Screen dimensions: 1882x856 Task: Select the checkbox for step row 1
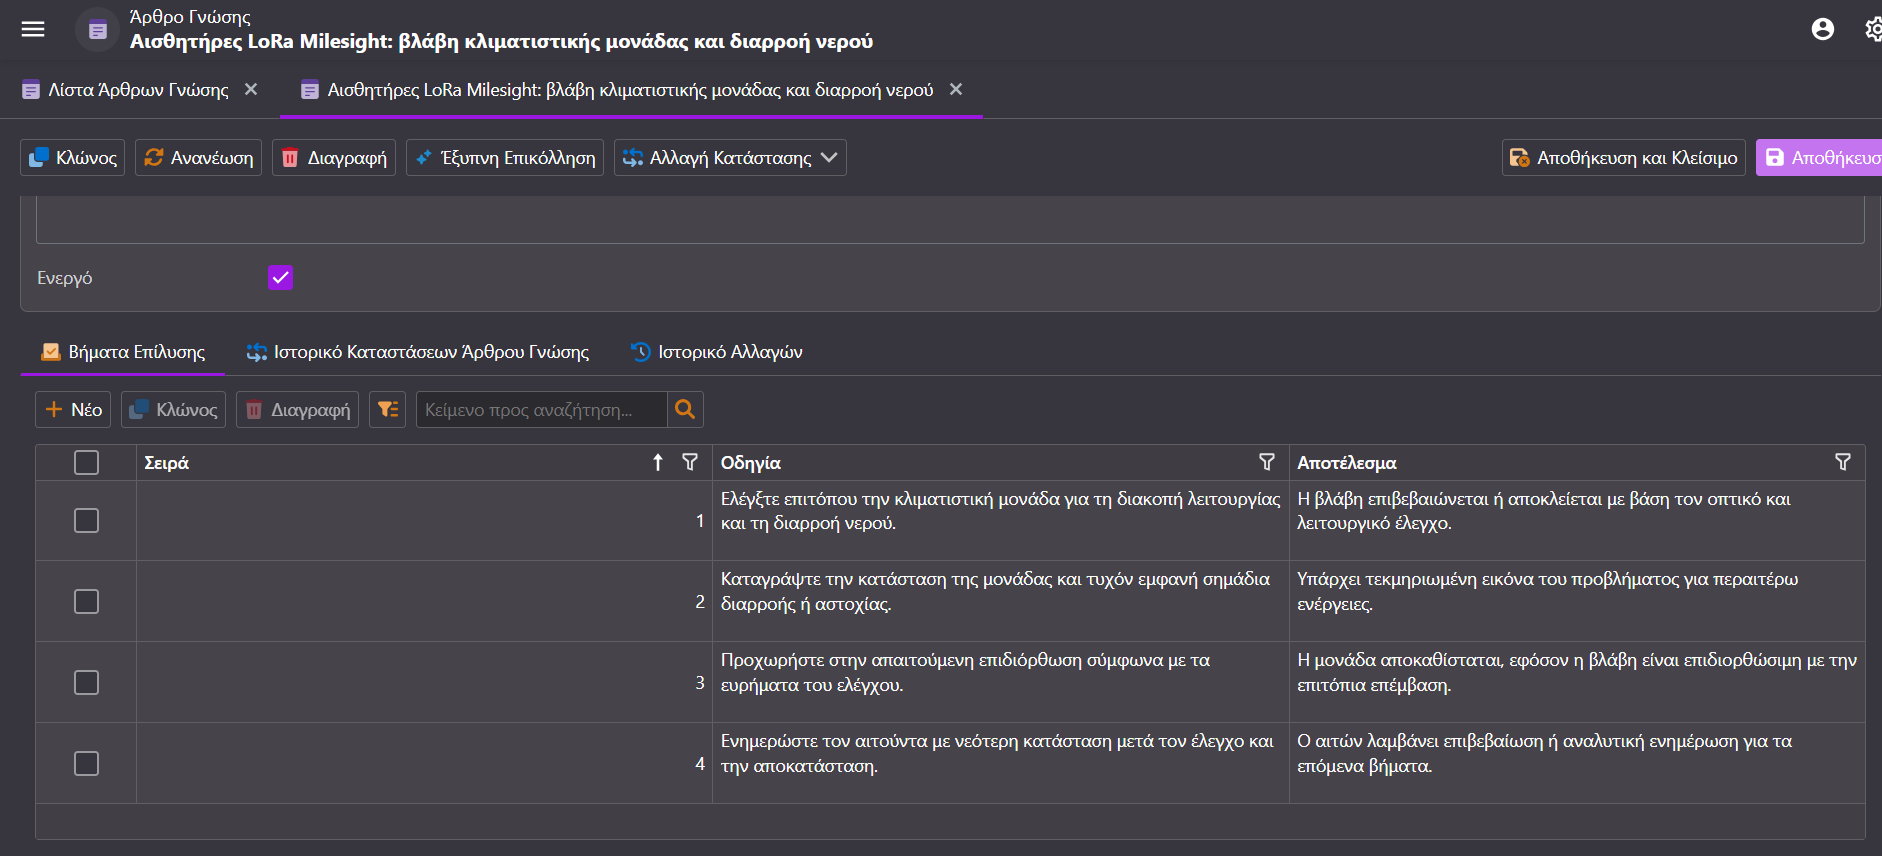click(86, 520)
